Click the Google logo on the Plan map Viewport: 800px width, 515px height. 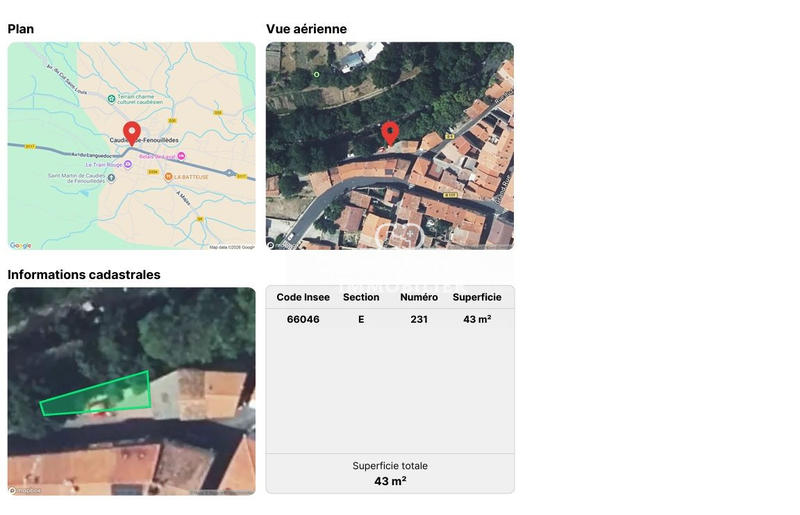21,245
